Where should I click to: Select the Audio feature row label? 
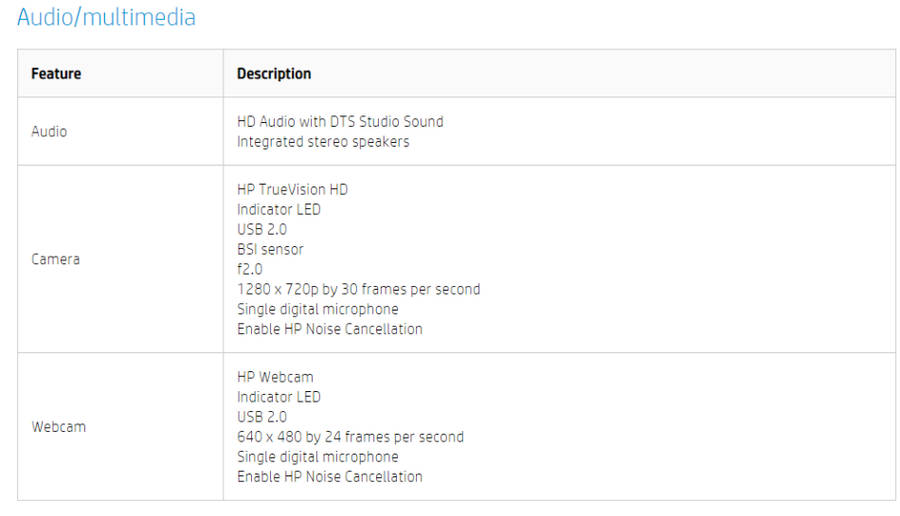(x=49, y=131)
